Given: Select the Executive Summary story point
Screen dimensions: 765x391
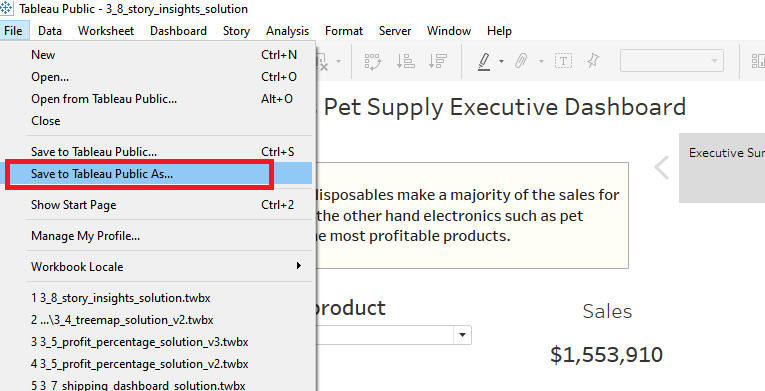Looking at the screenshot, I should click(722, 167).
